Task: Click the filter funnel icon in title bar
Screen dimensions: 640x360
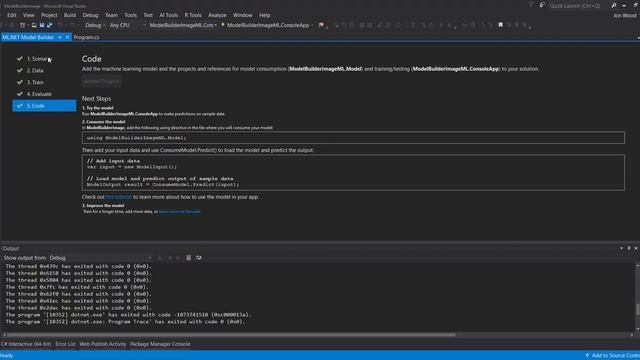Action: pyautogui.click(x=531, y=5)
